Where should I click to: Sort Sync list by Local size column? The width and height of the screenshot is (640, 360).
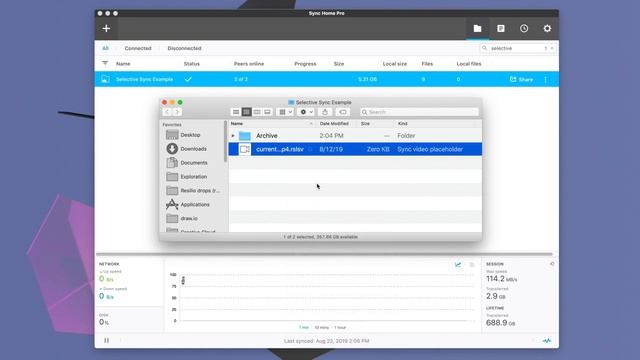pos(394,64)
